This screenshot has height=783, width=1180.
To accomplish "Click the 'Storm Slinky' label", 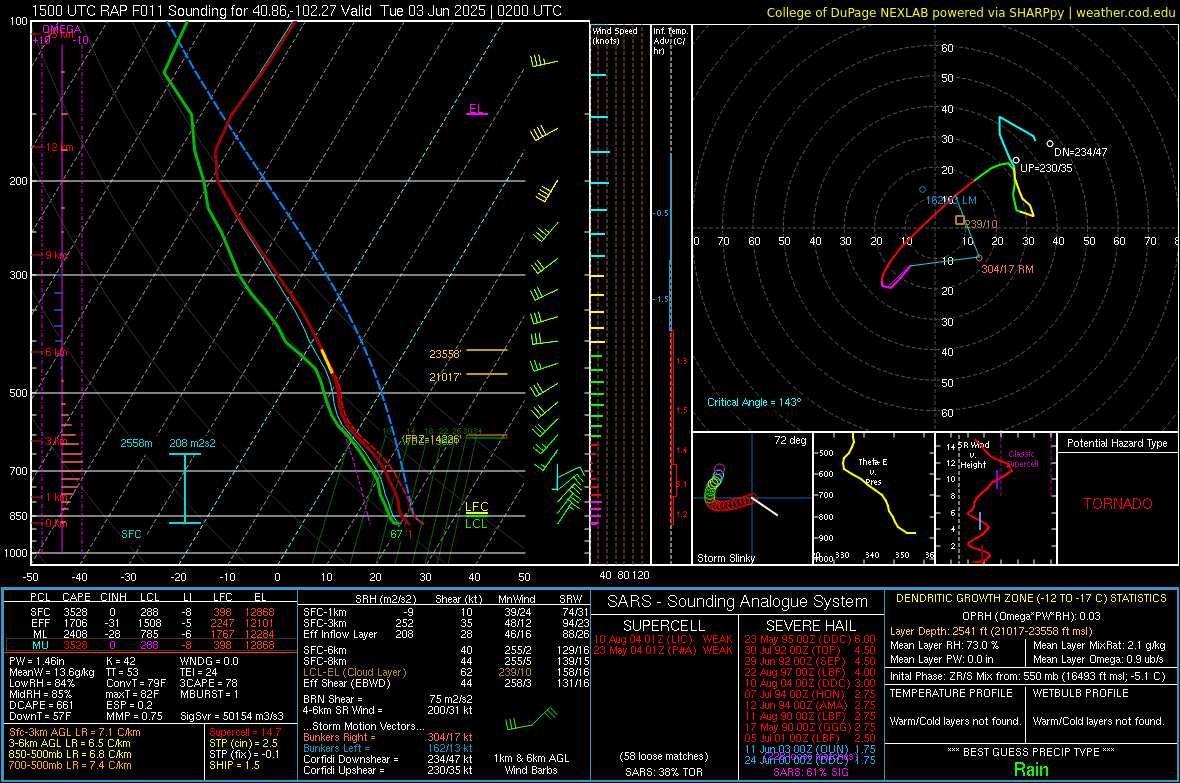I will pyautogui.click(x=725, y=558).
